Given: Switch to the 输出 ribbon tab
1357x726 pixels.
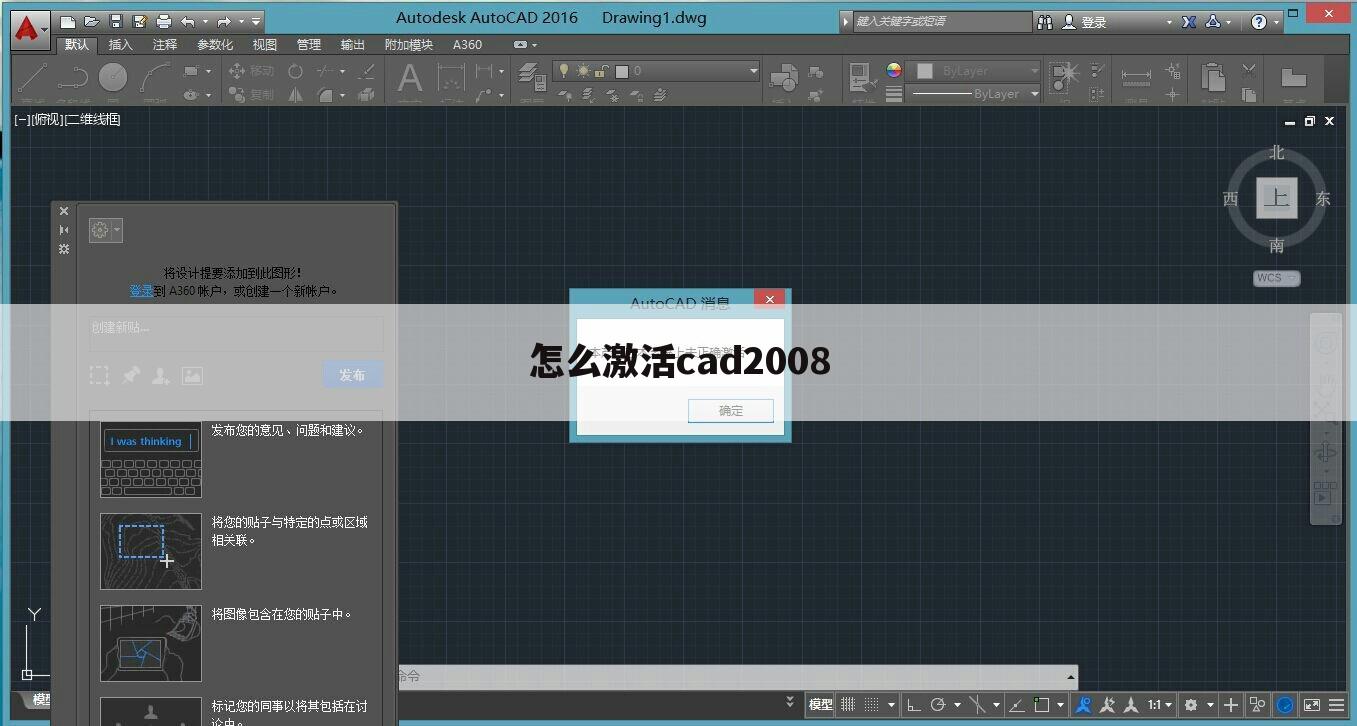Looking at the screenshot, I should [353, 45].
